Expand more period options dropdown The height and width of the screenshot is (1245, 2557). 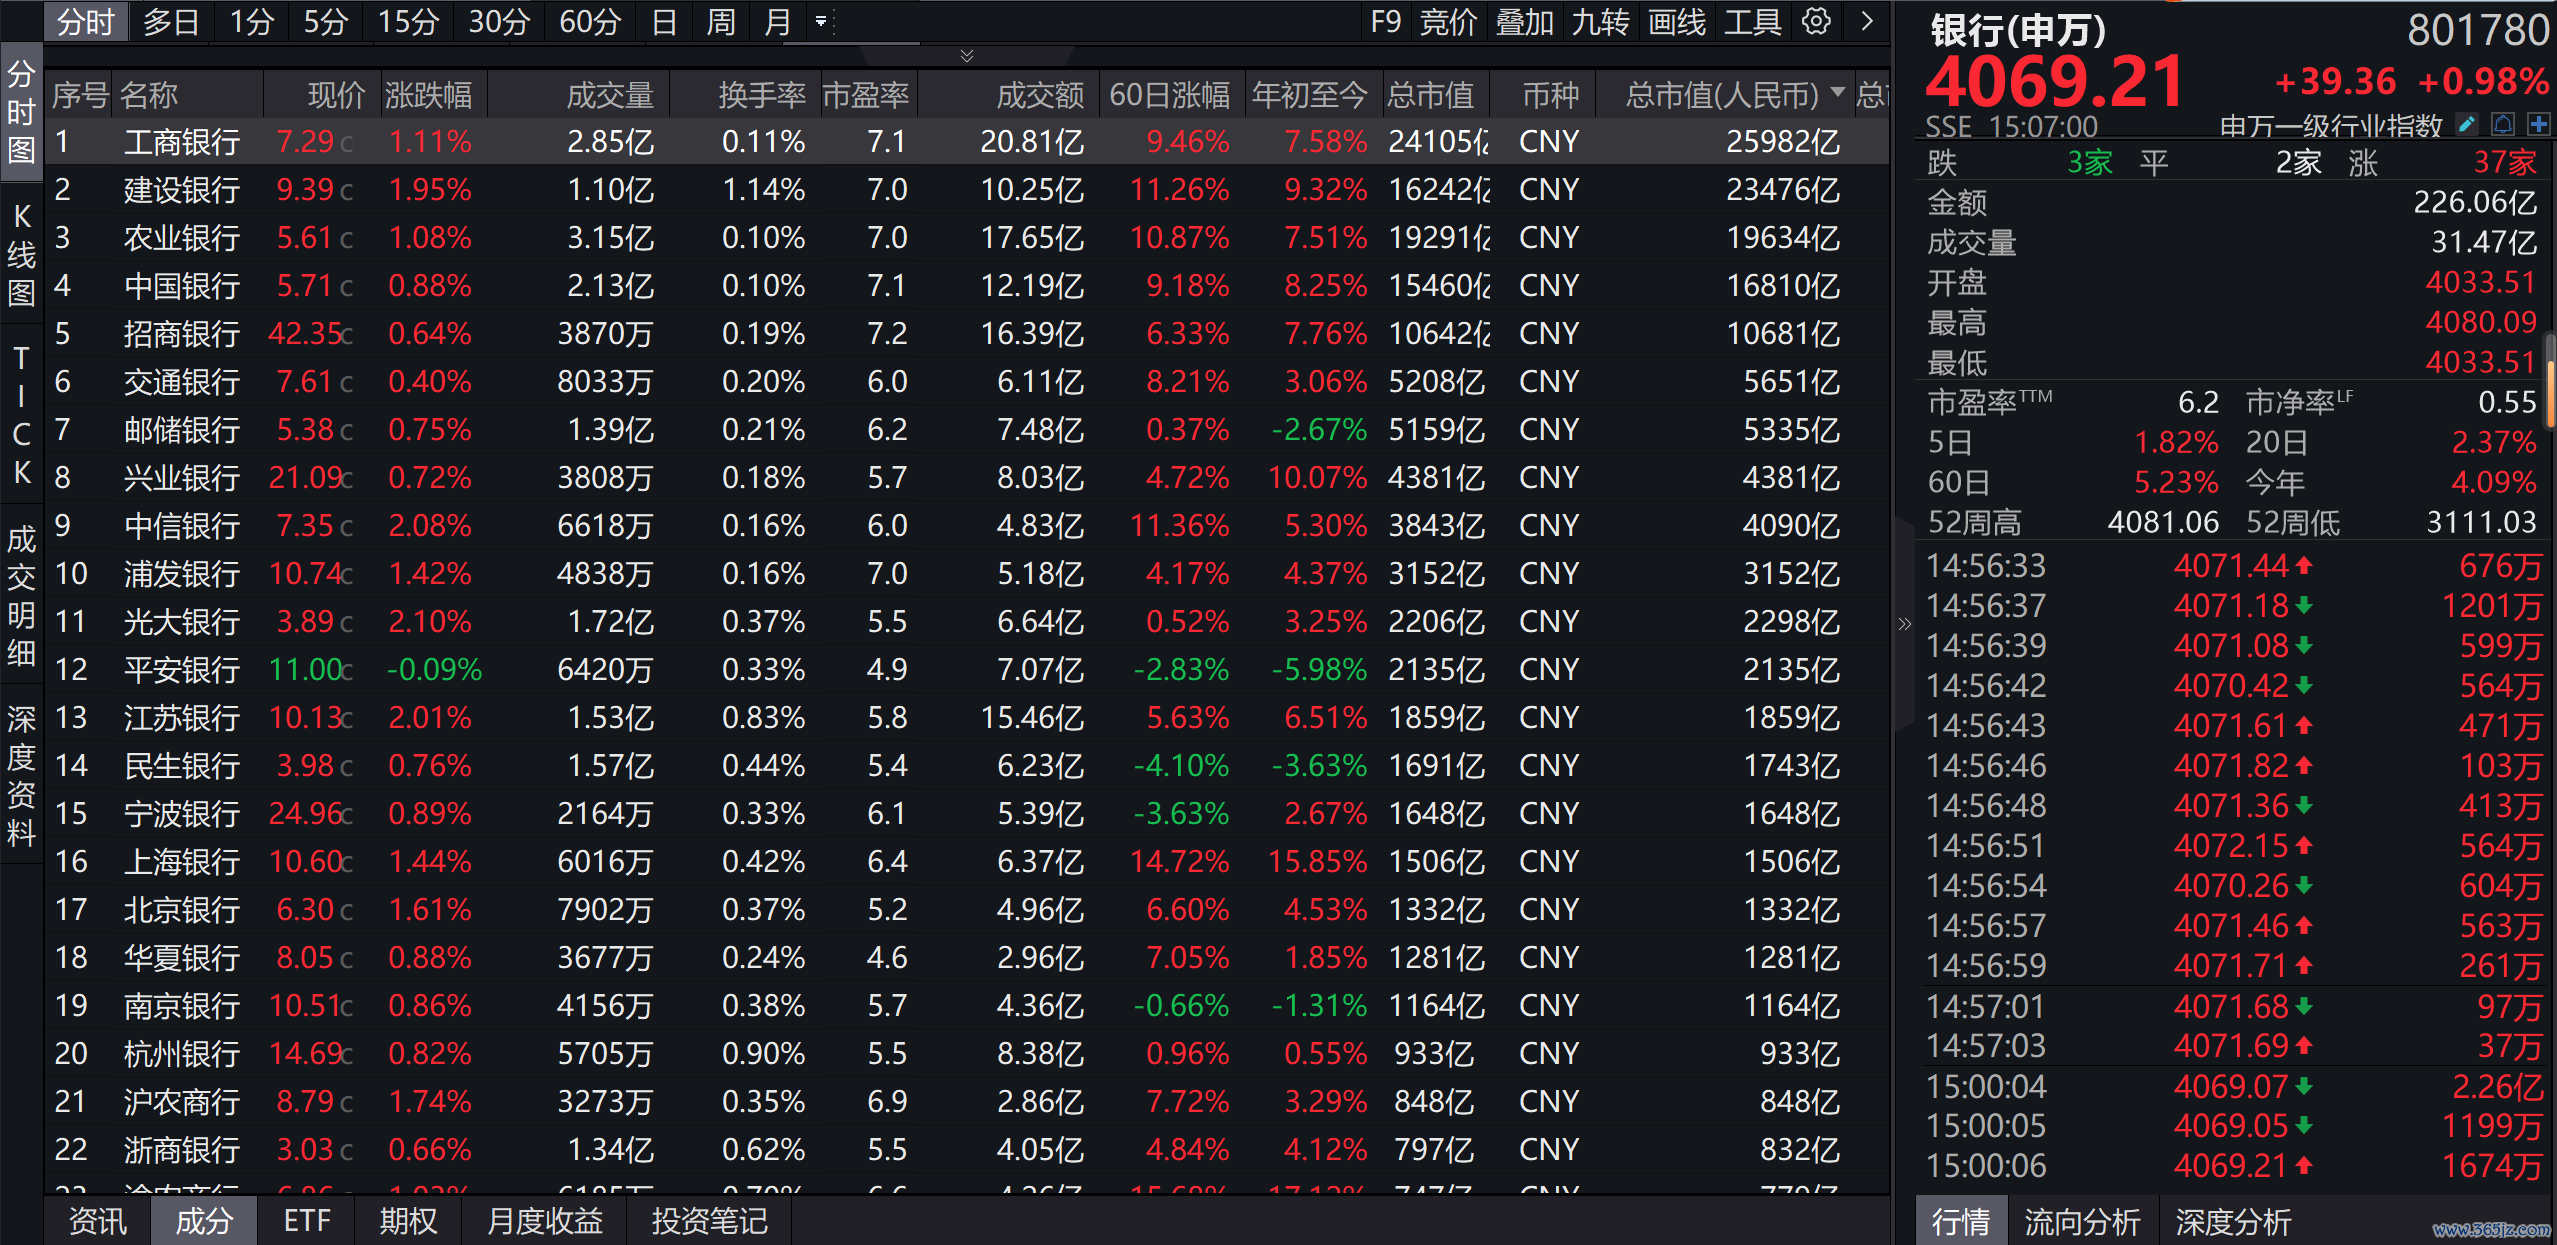(821, 21)
